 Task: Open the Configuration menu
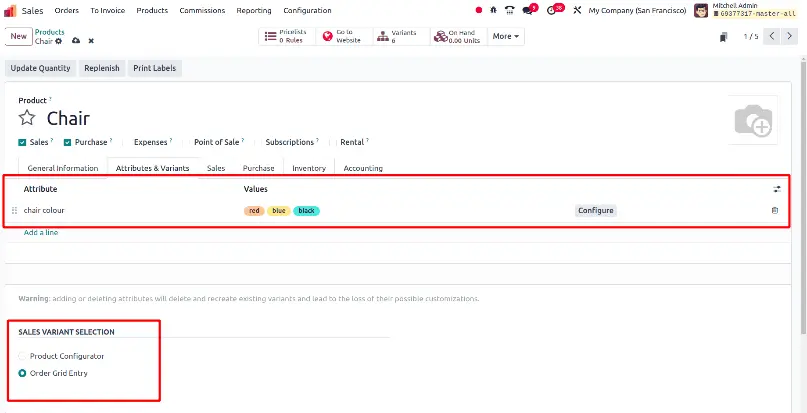point(307,10)
